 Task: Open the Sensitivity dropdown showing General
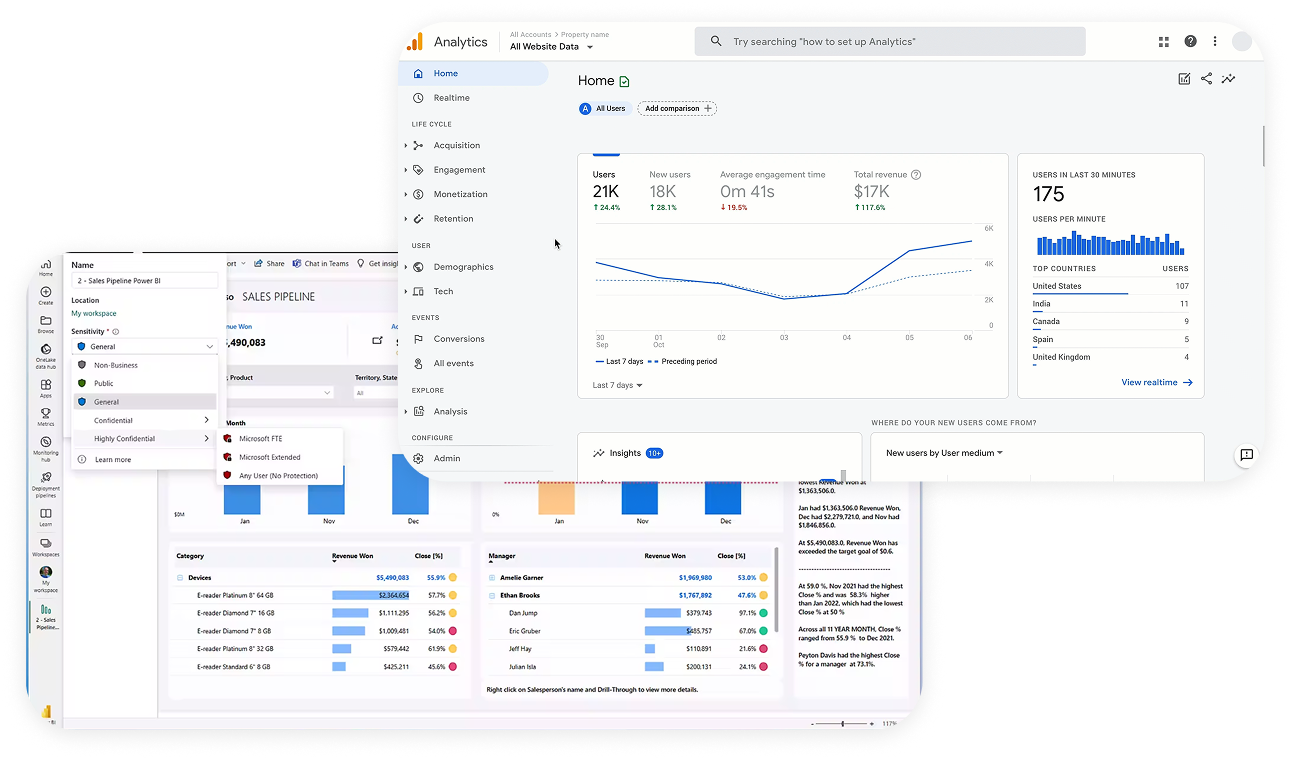point(144,346)
